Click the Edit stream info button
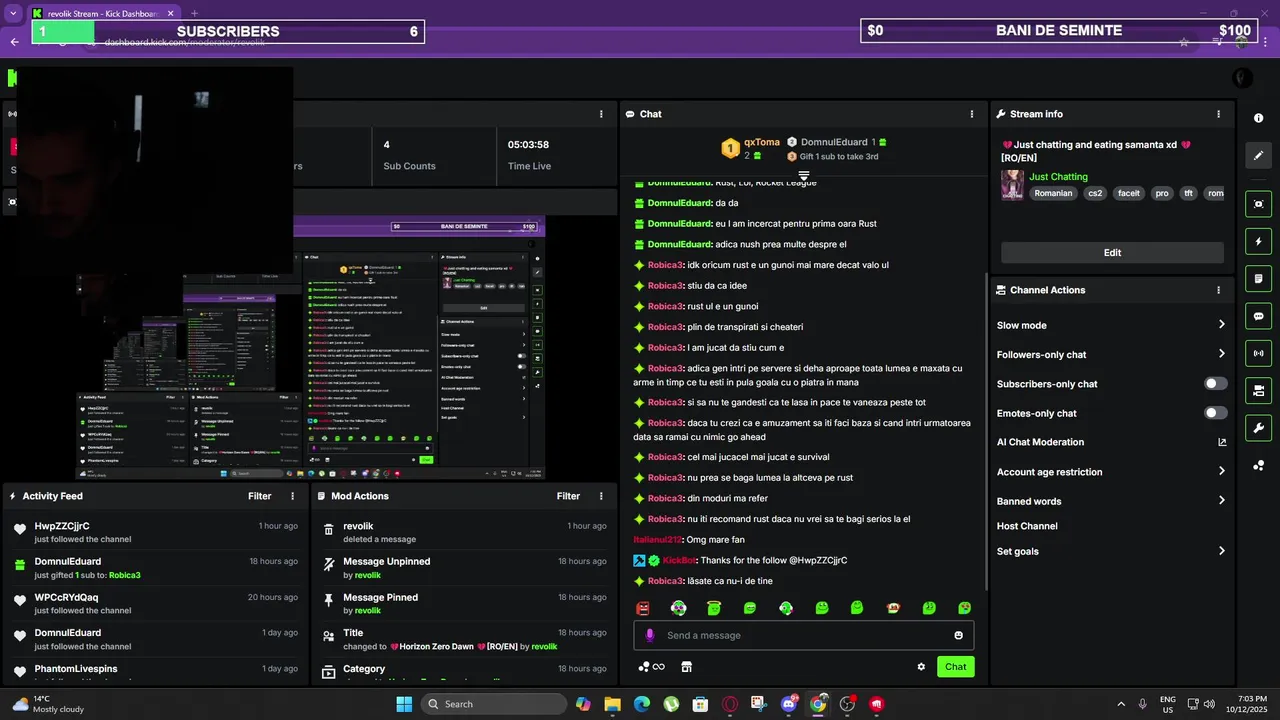This screenshot has height=720, width=1280. click(x=1112, y=253)
